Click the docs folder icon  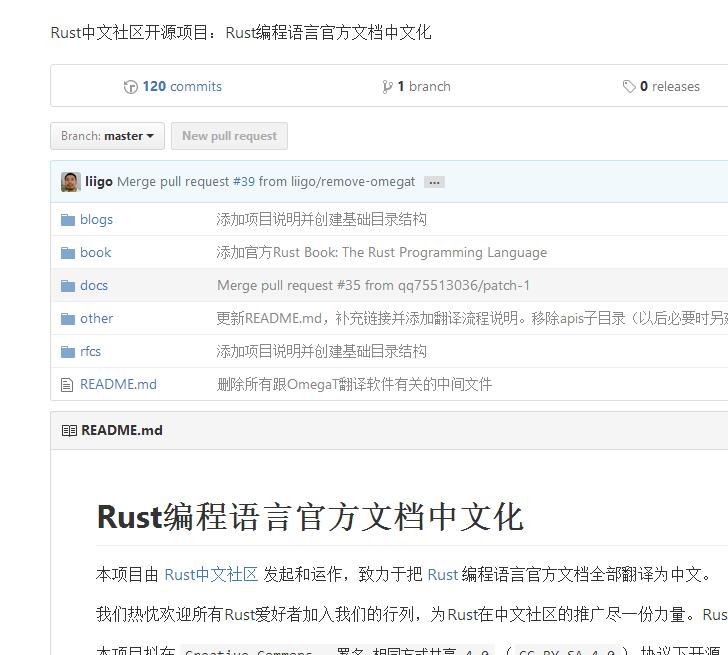pyautogui.click(x=68, y=286)
